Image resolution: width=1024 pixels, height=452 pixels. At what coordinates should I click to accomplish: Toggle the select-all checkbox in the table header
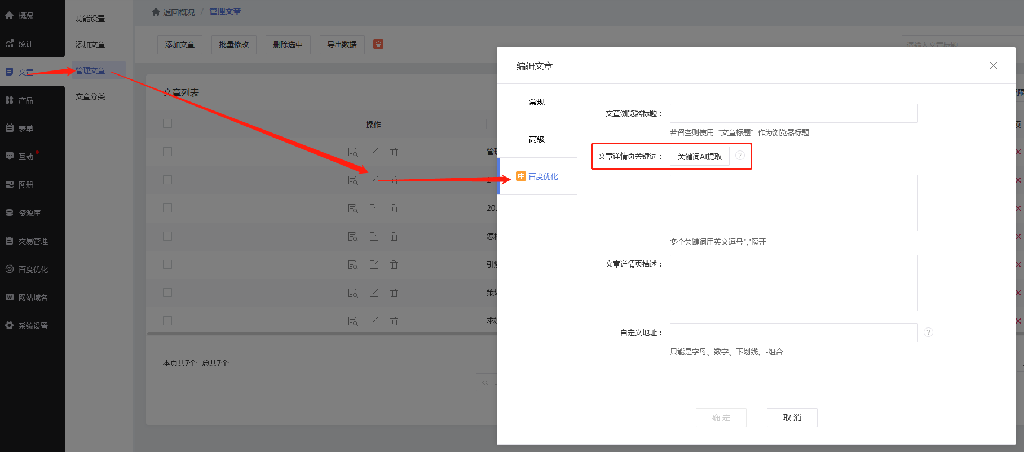tap(168, 124)
